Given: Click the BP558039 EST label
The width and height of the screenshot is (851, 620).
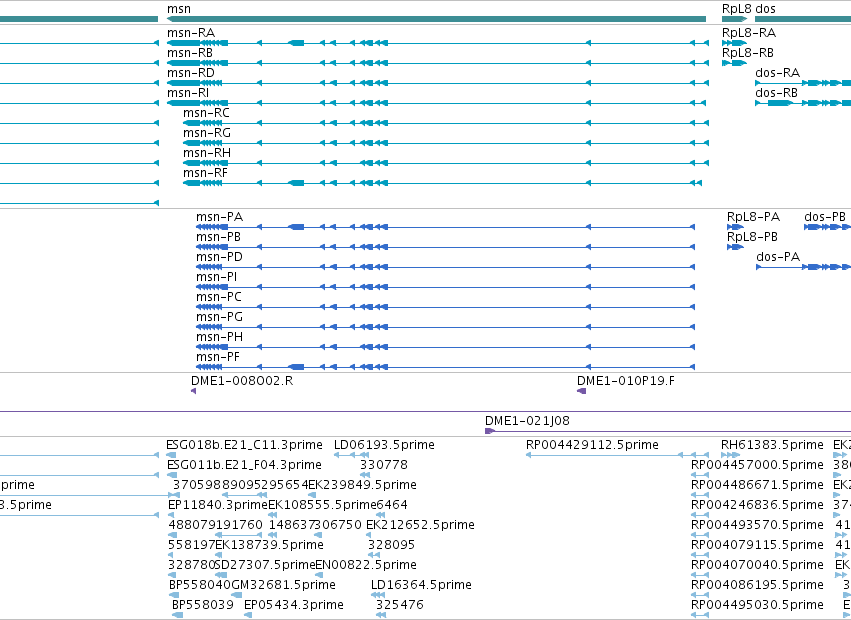Looking at the screenshot, I should point(203,605).
